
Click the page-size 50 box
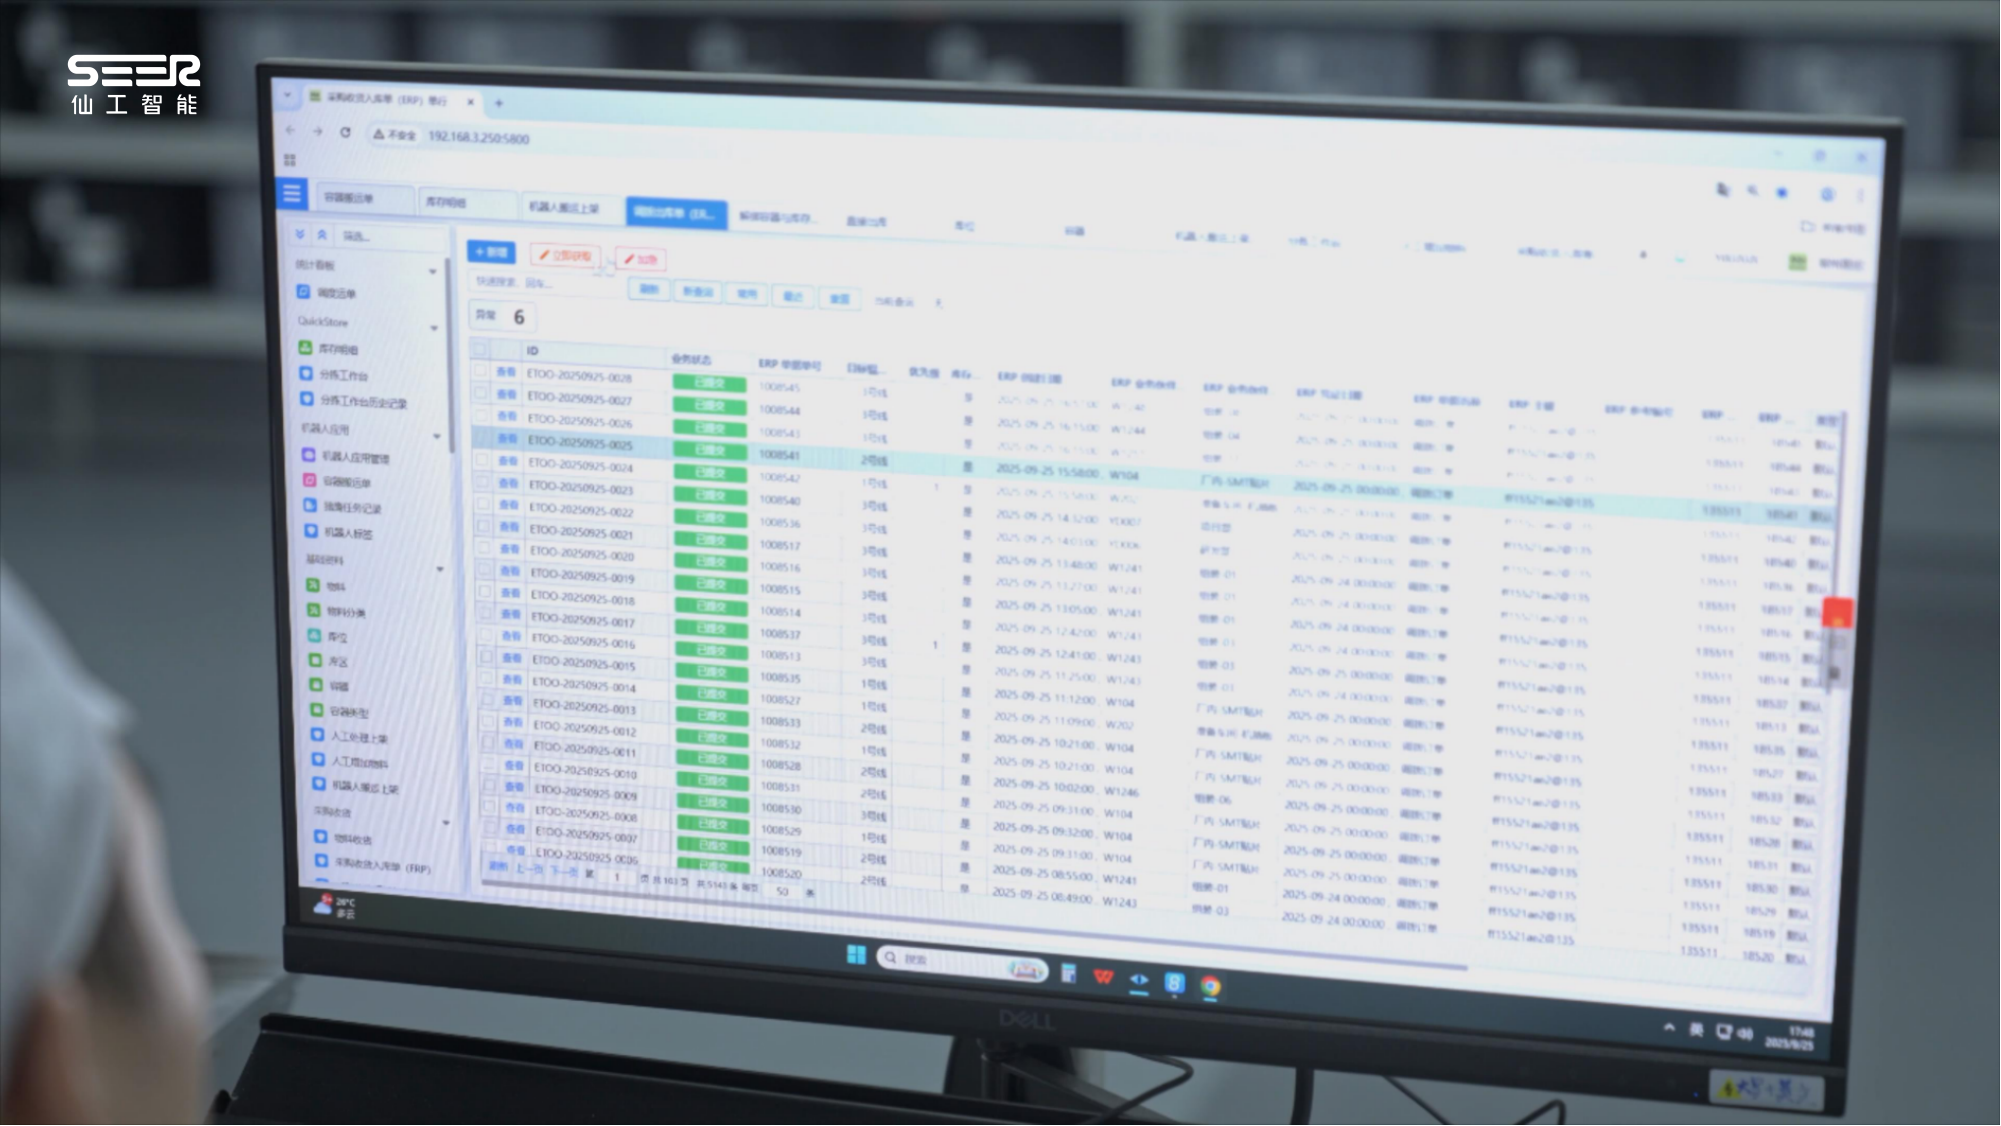[x=783, y=891]
